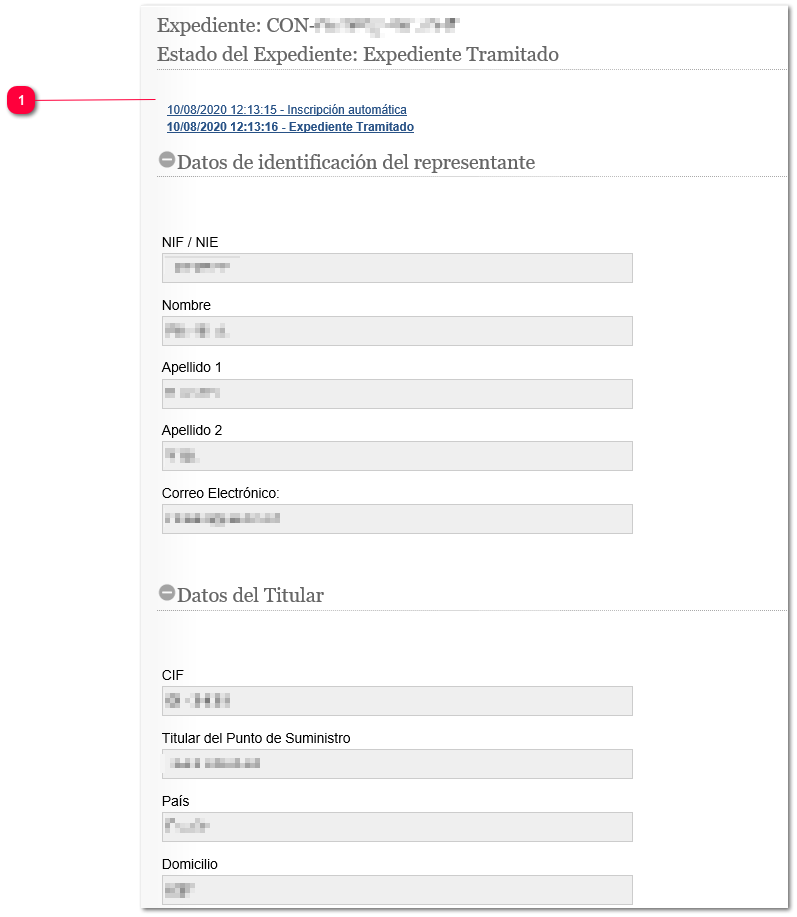Click the Titular del Punto de Suministro label

pos(256,738)
